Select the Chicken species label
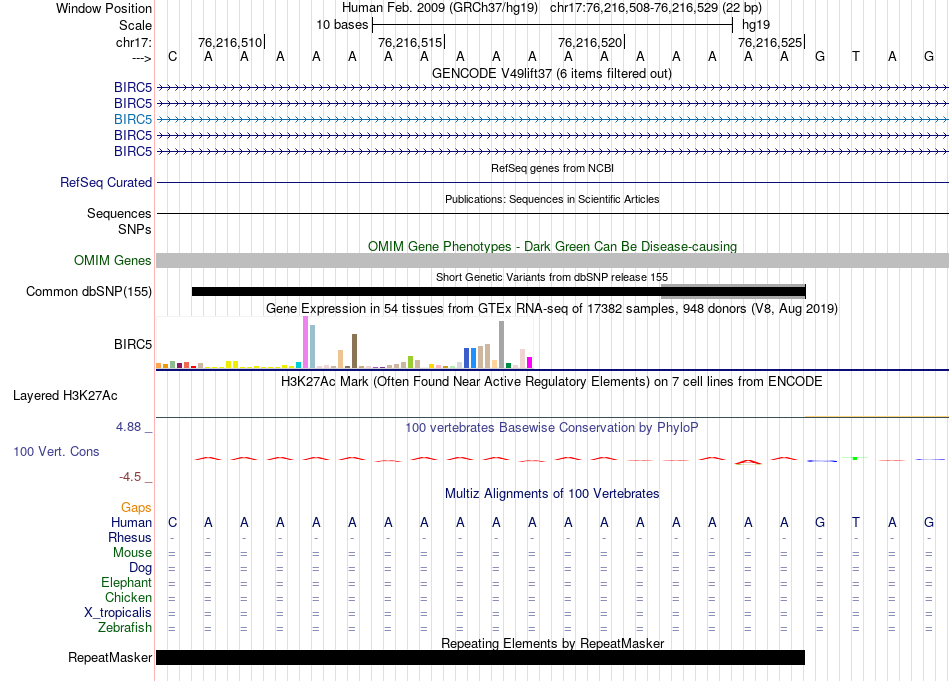 click(128, 597)
